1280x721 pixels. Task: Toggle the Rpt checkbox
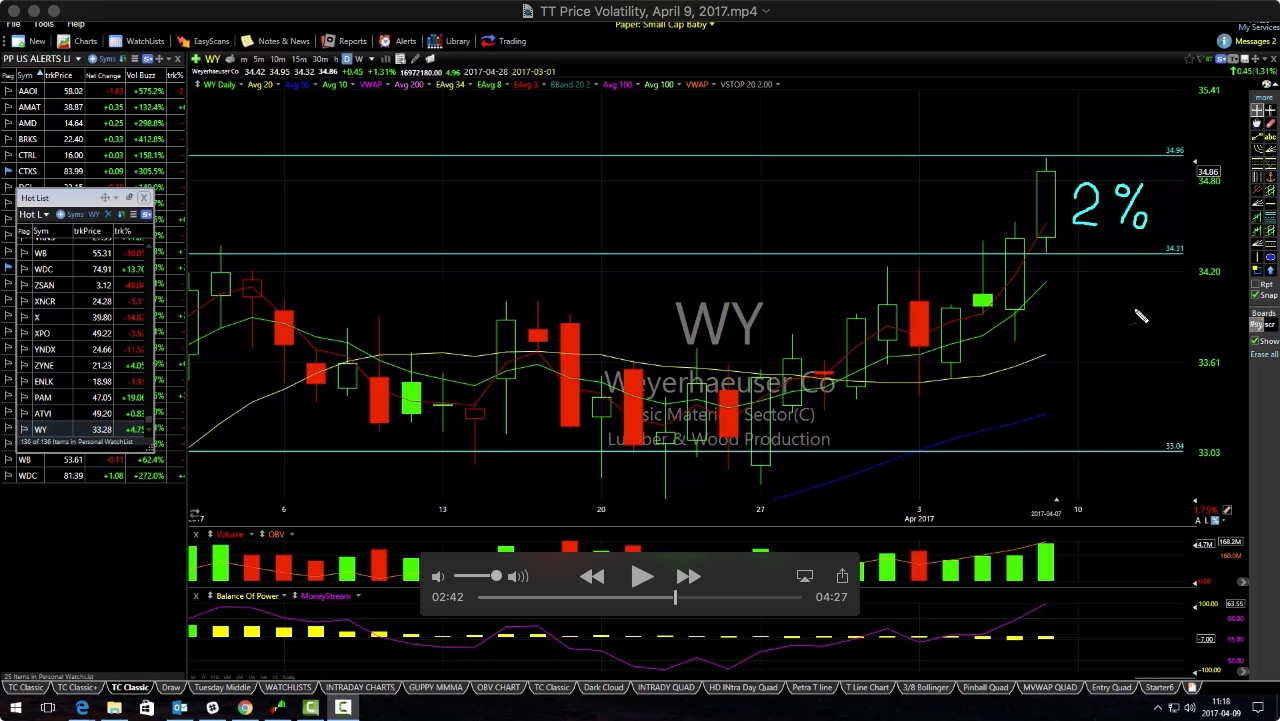(x=1255, y=284)
